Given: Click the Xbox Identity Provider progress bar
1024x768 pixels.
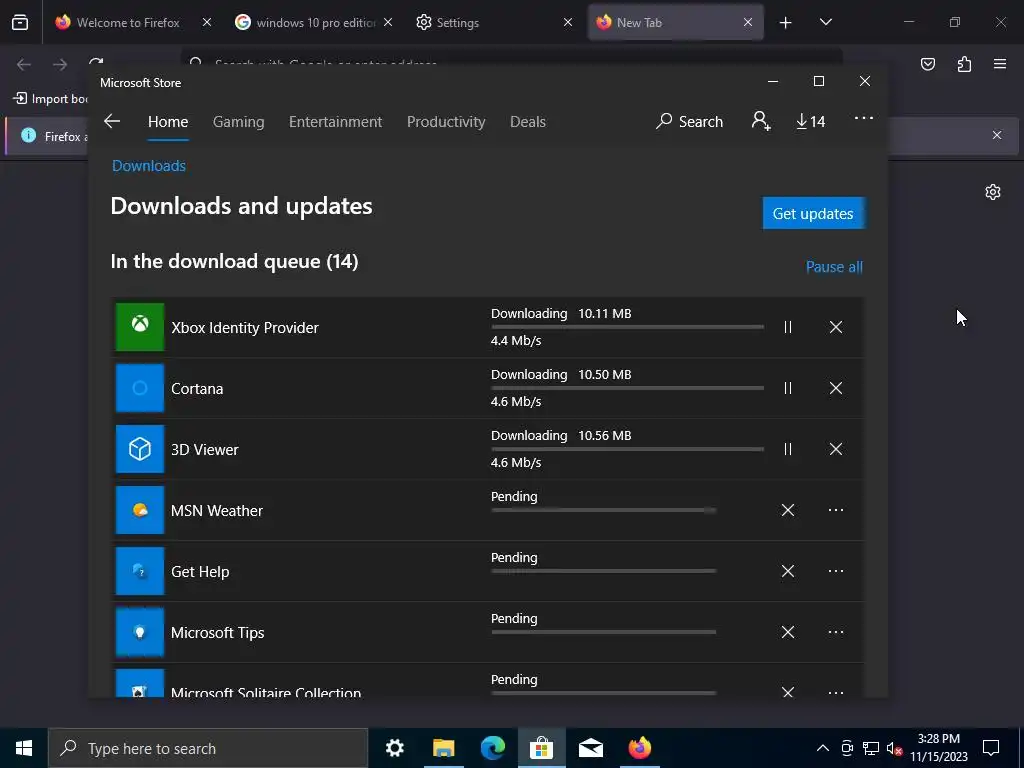Looking at the screenshot, I should pyautogui.click(x=627, y=327).
